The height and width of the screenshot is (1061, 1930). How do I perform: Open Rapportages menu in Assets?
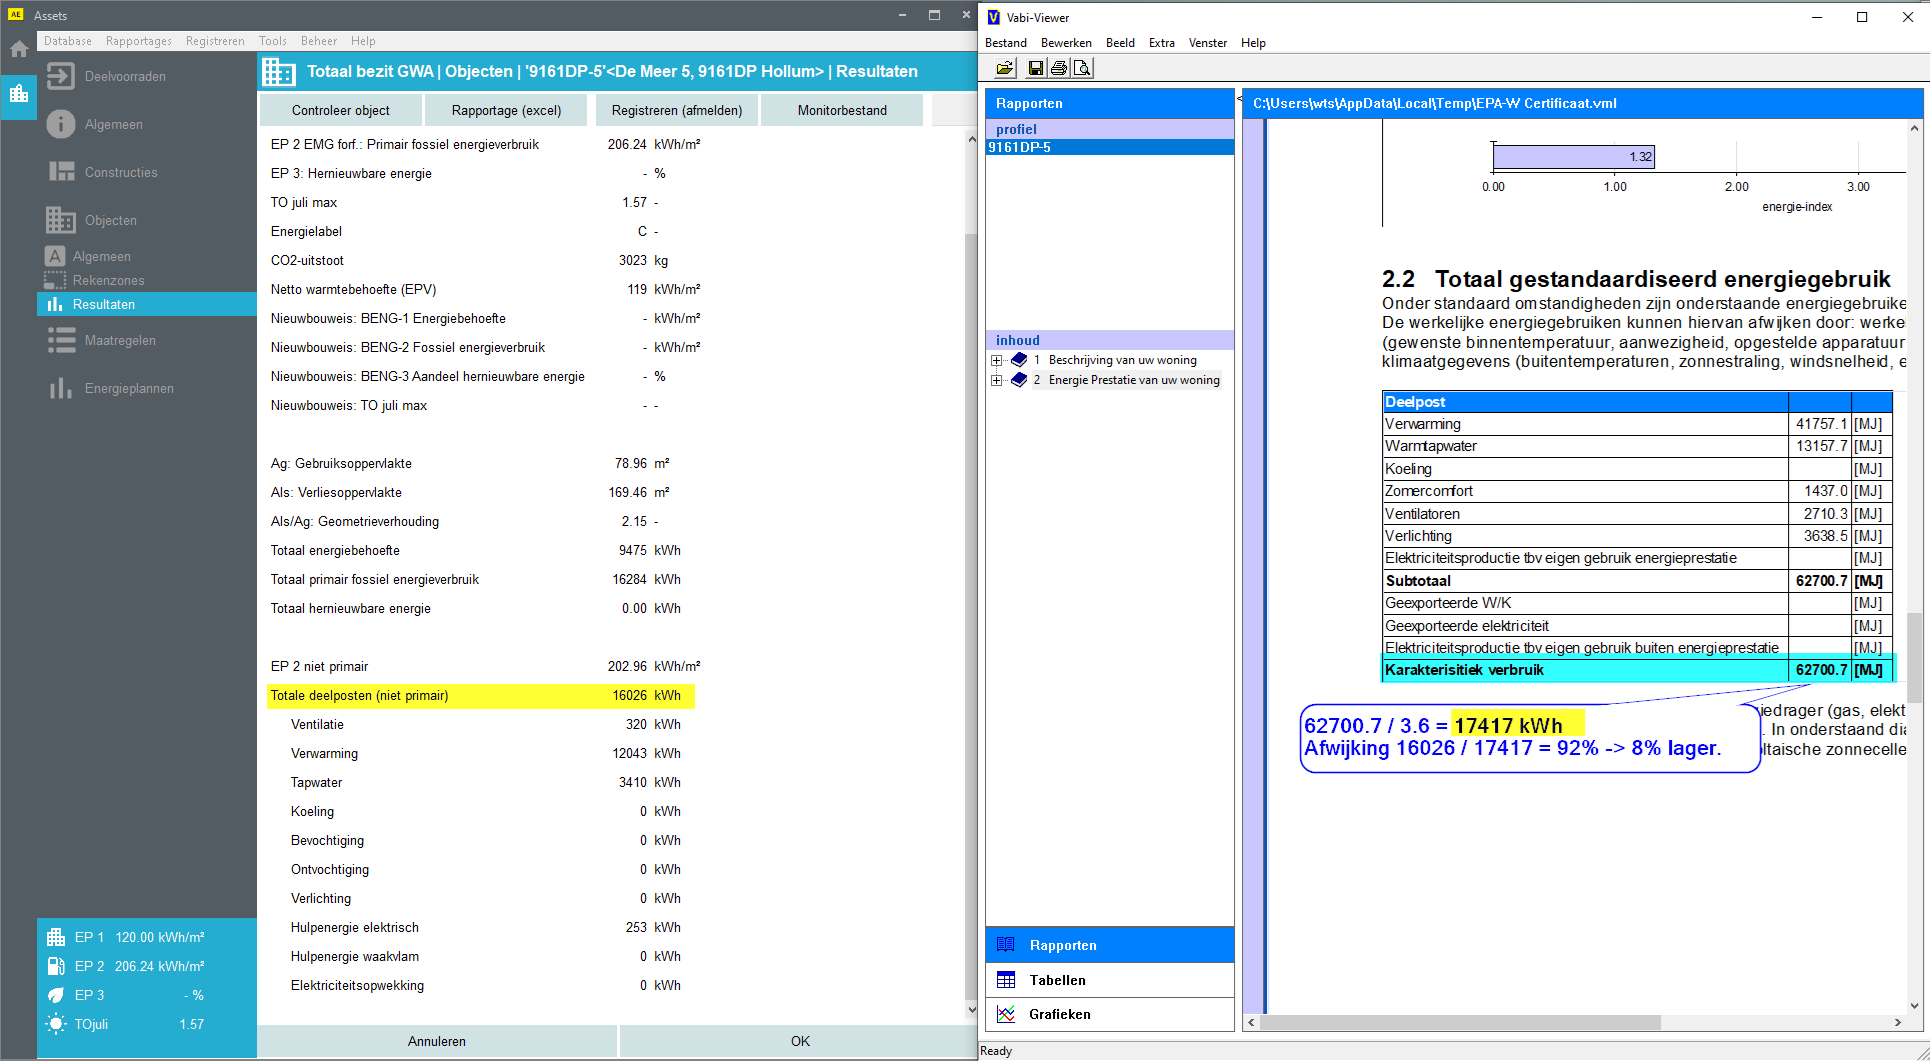[139, 41]
